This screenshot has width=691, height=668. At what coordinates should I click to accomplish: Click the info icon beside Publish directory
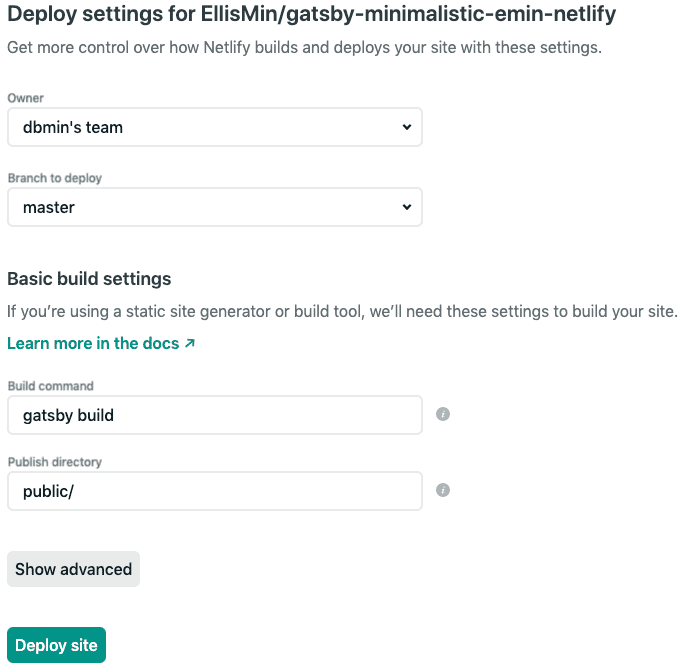tap(442, 490)
